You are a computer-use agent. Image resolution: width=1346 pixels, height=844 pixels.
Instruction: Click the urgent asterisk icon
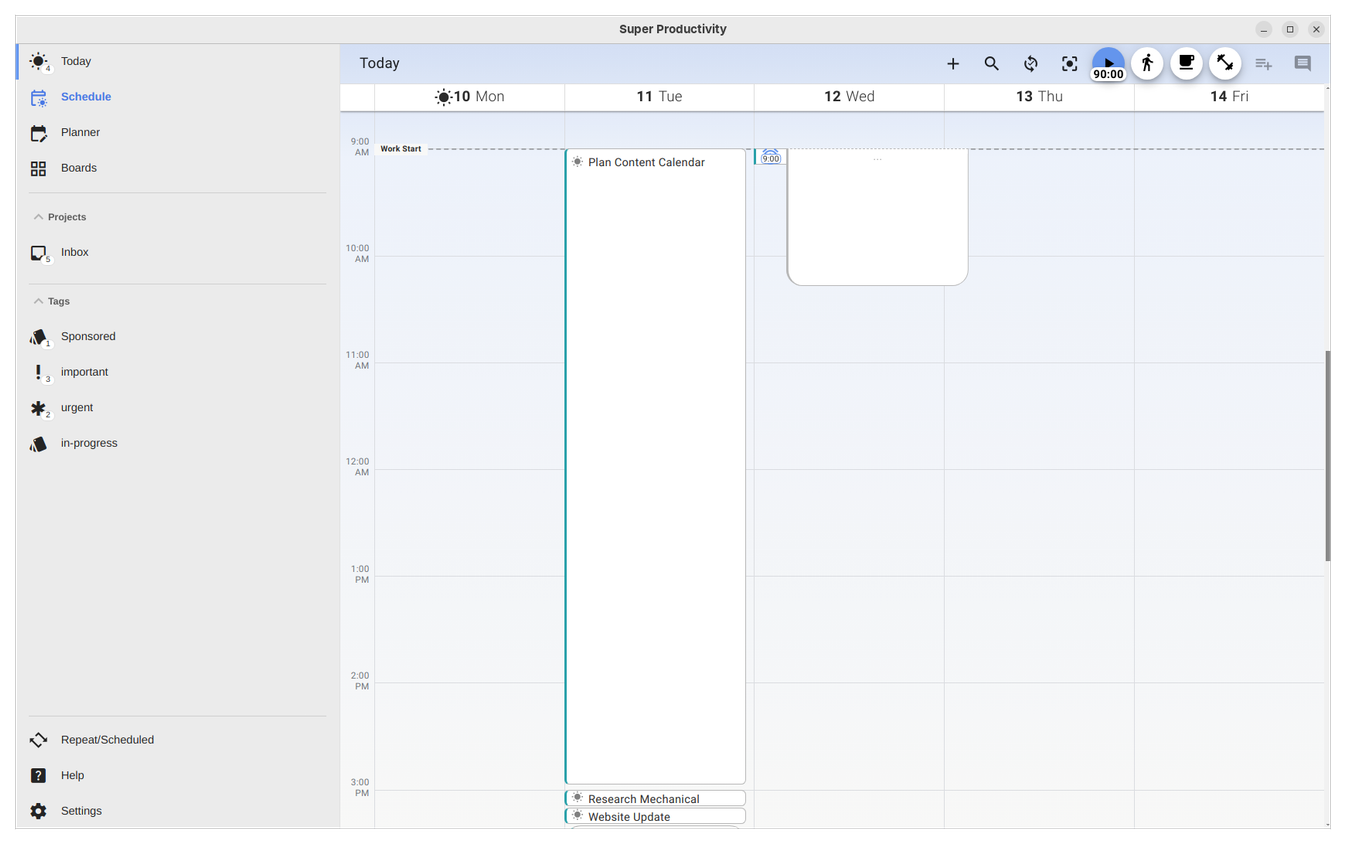click(38, 408)
